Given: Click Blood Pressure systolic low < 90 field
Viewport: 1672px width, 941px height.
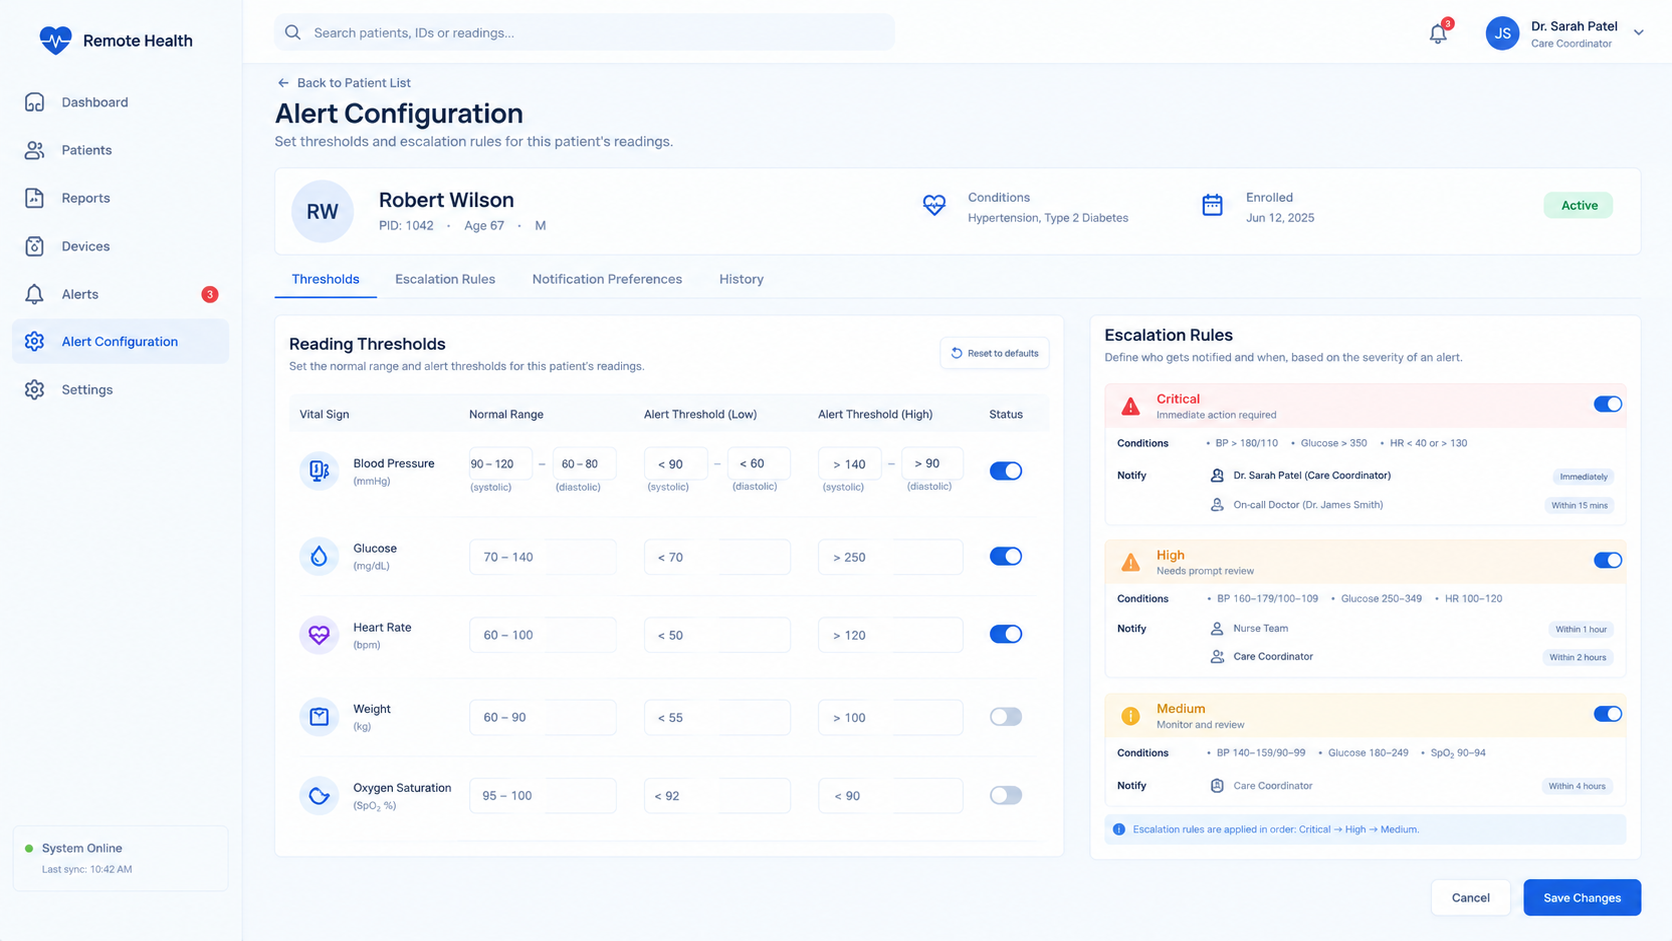Looking at the screenshot, I should point(676,464).
